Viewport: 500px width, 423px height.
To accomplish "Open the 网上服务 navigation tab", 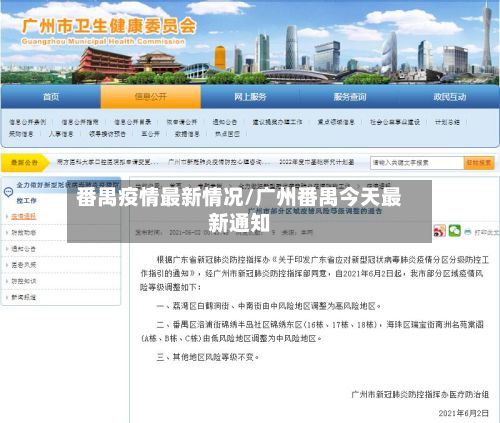I will coord(250,97).
